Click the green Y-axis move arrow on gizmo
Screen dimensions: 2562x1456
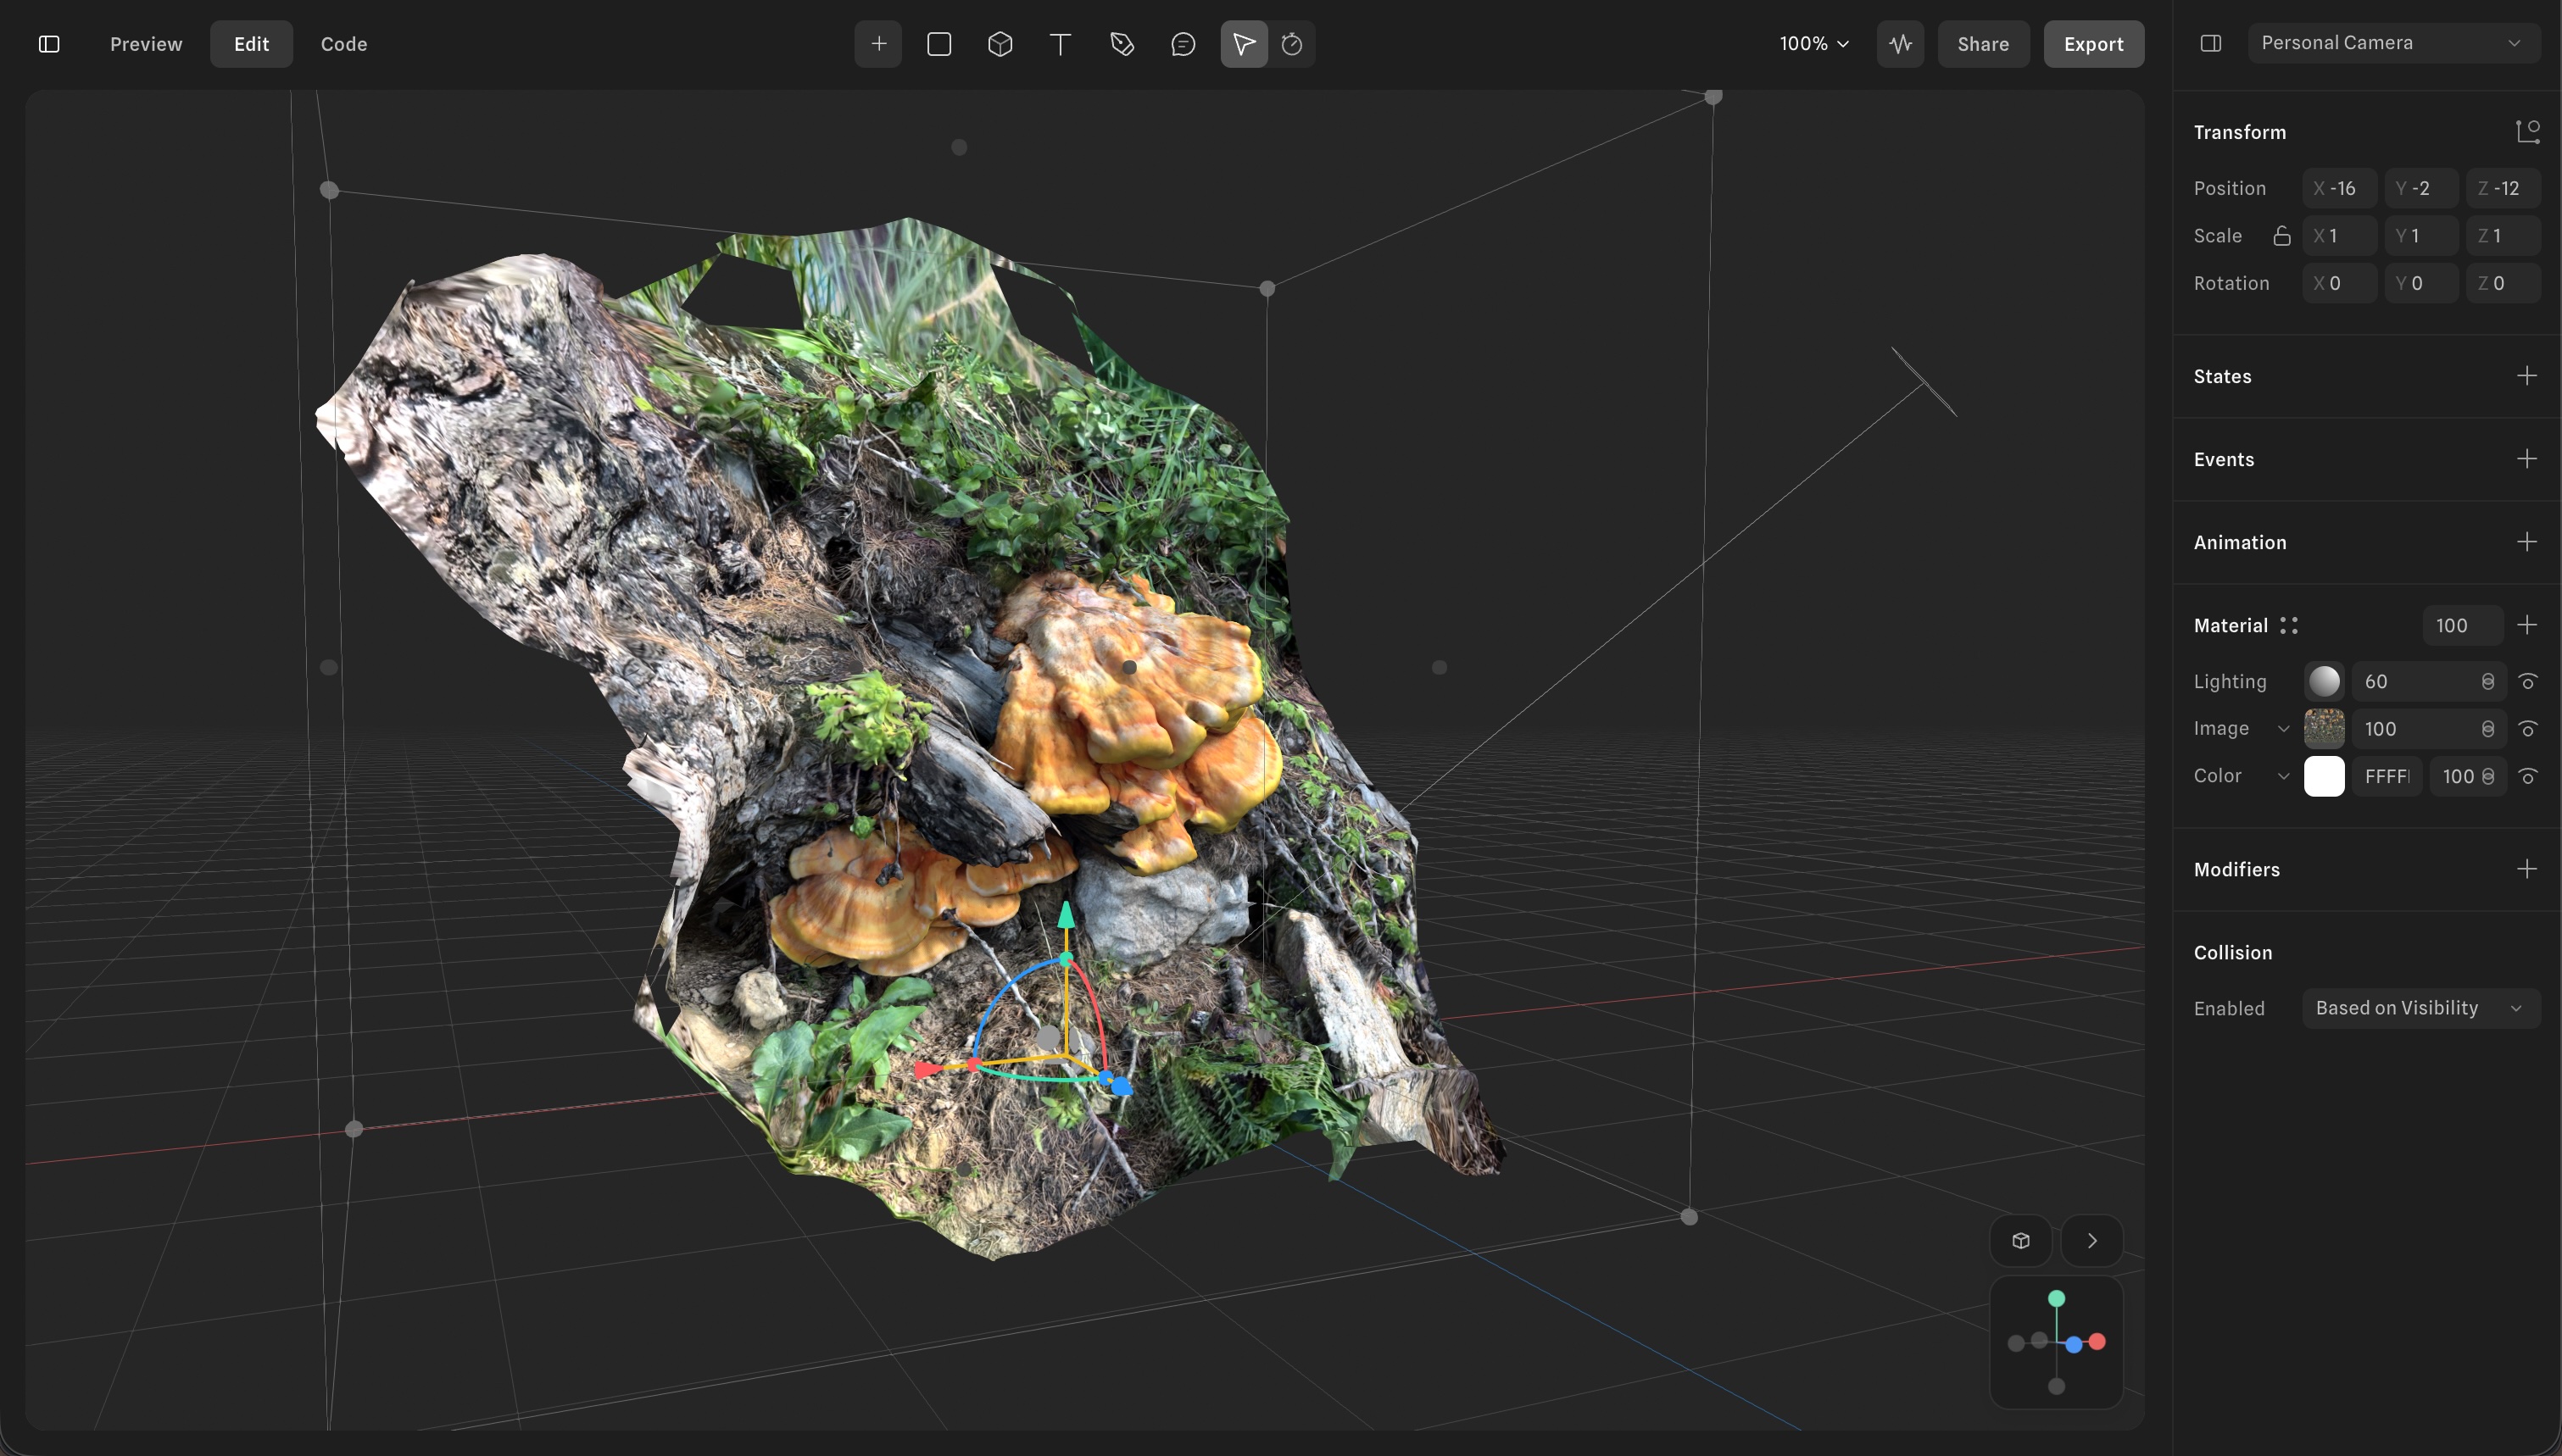[1066, 914]
